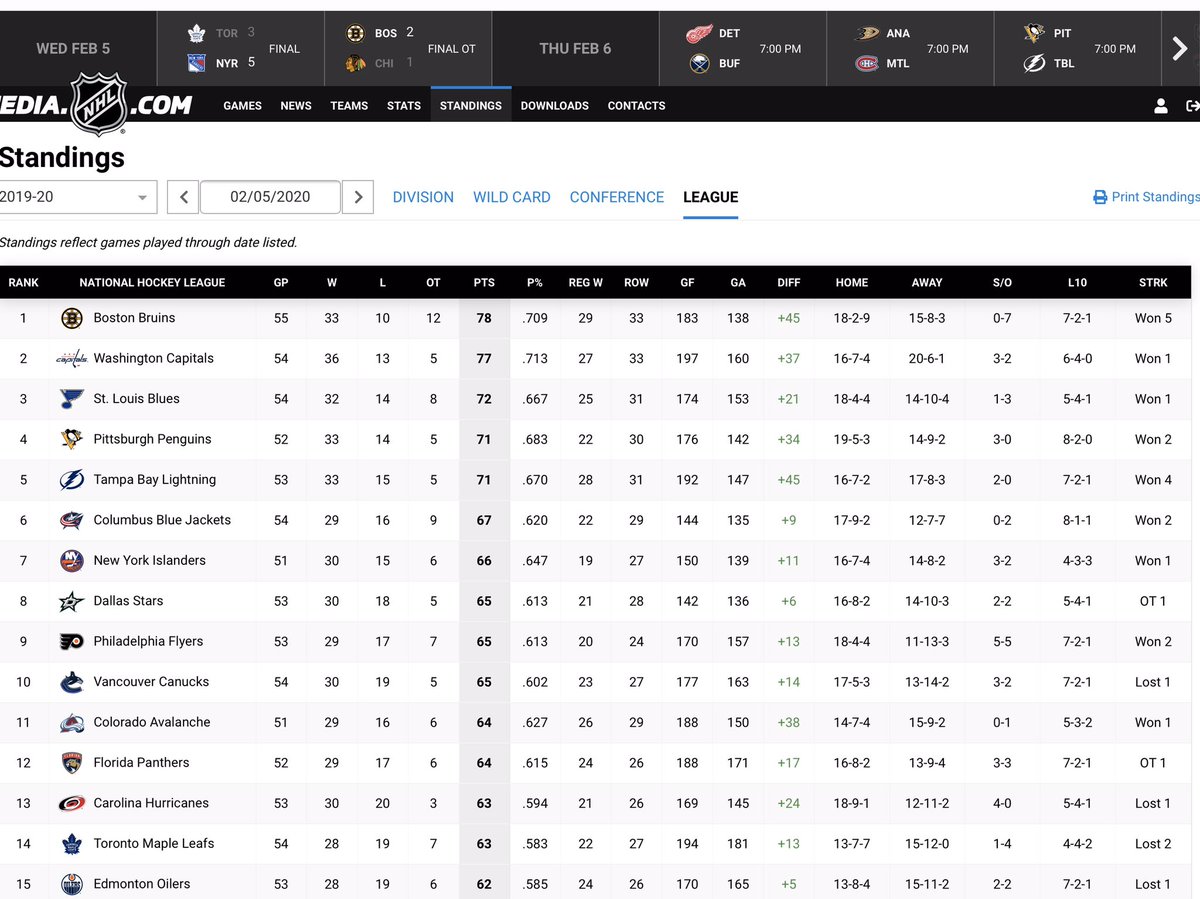Click the Dallas Stars logo
This screenshot has width=1200, height=899.
coord(71,601)
